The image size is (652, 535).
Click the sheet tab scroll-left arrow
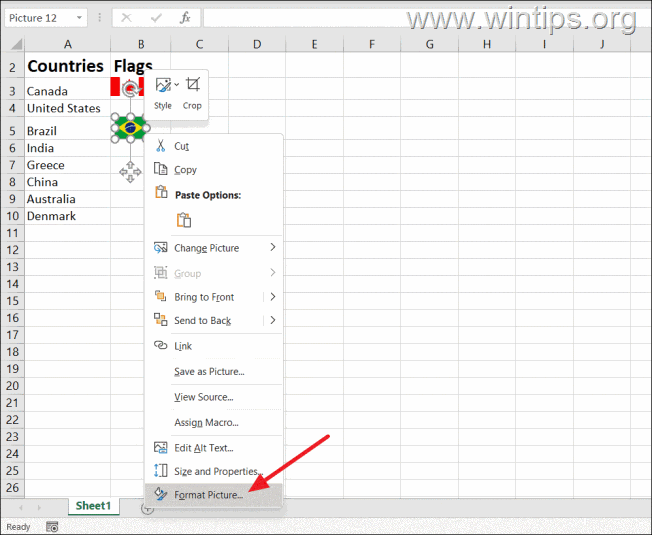click(x=21, y=508)
